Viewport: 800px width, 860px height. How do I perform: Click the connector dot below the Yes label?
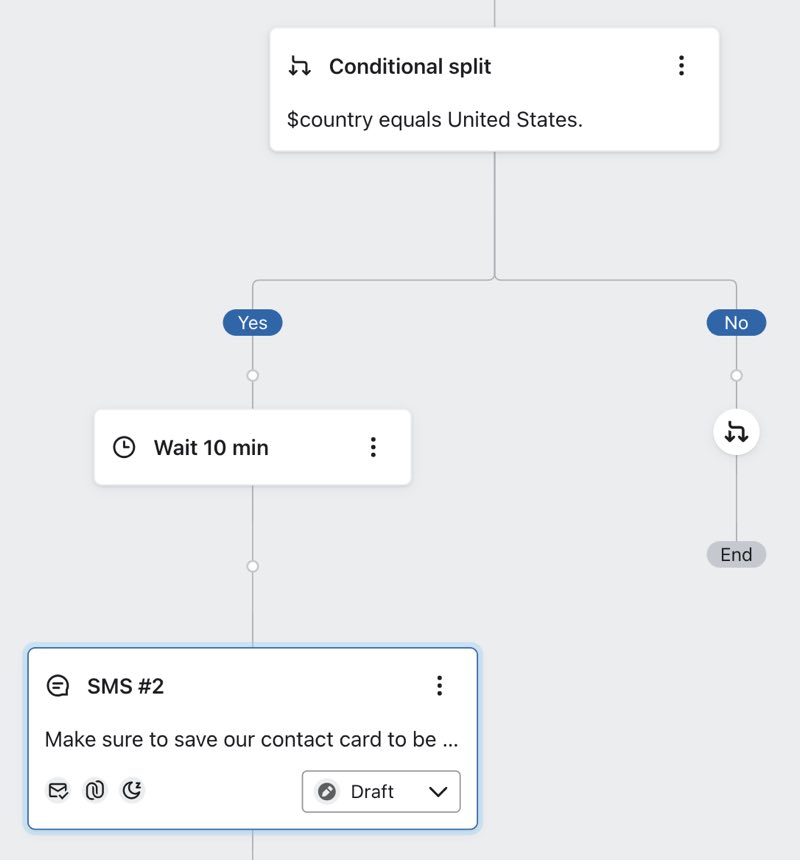252,375
